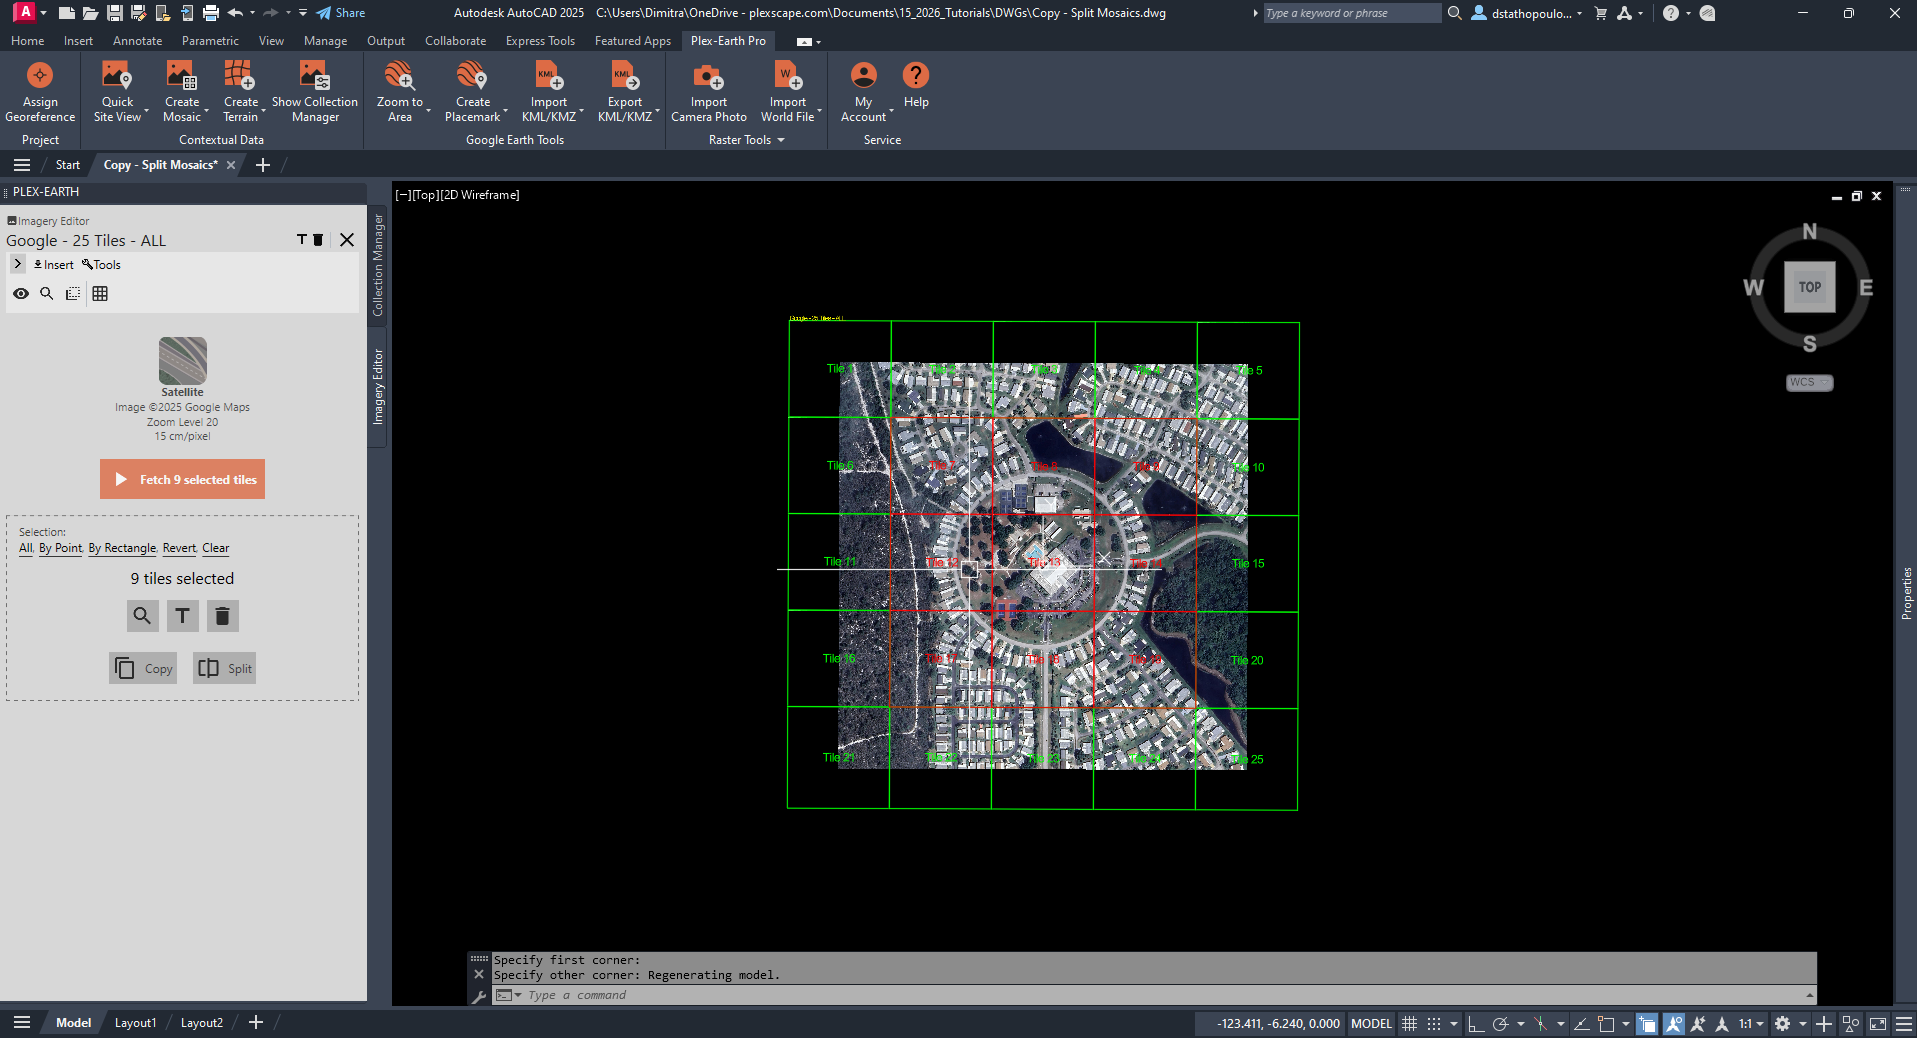
Task: Click the workspace switching gear in status bar
Action: 1782,1023
